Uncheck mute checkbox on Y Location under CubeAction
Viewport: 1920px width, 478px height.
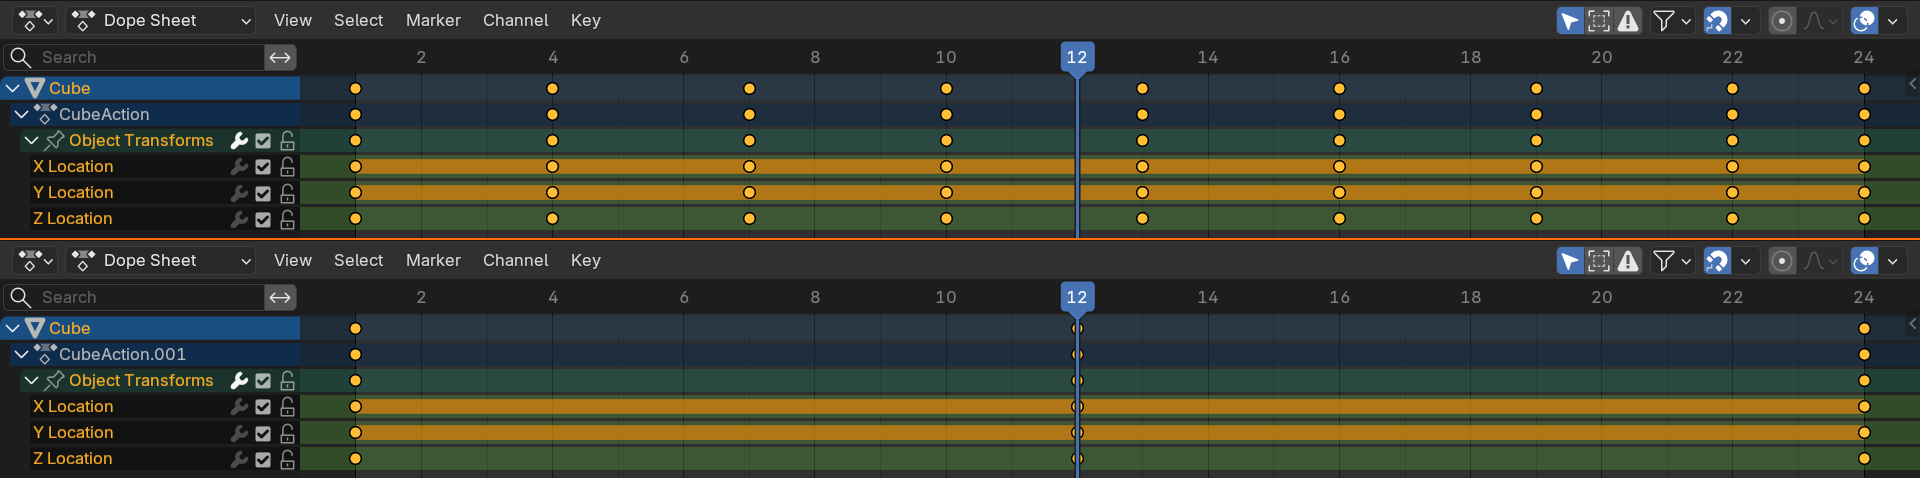pos(263,192)
